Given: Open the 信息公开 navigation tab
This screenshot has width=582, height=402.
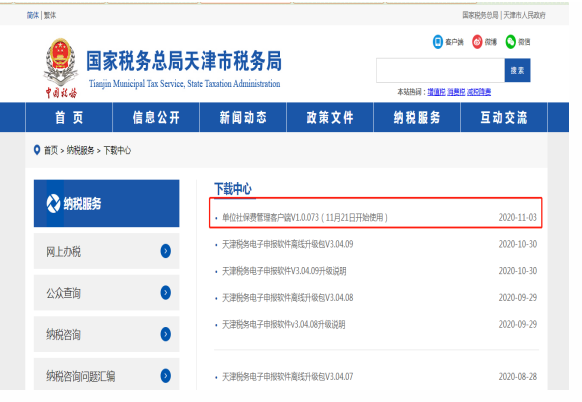Looking at the screenshot, I should pos(156,117).
